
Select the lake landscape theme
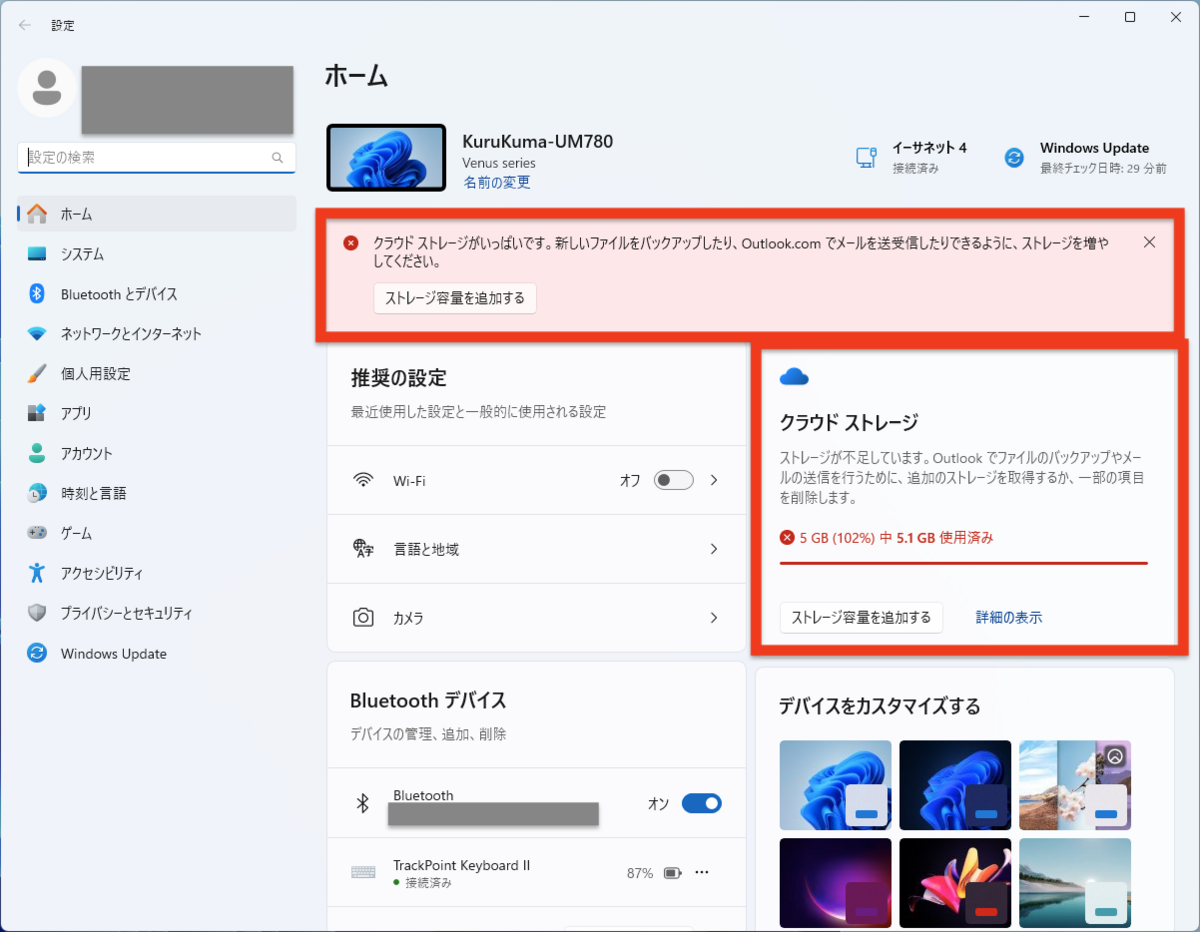tap(1075, 883)
